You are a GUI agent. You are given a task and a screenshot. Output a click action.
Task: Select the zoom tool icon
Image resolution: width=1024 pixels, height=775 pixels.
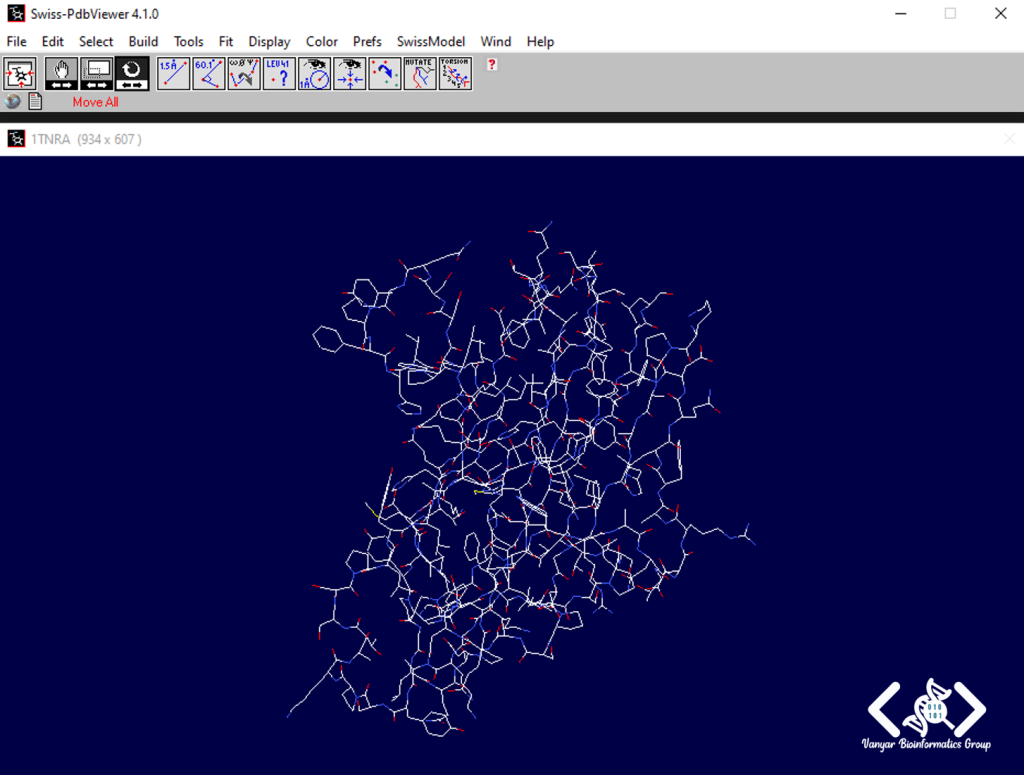pos(97,74)
